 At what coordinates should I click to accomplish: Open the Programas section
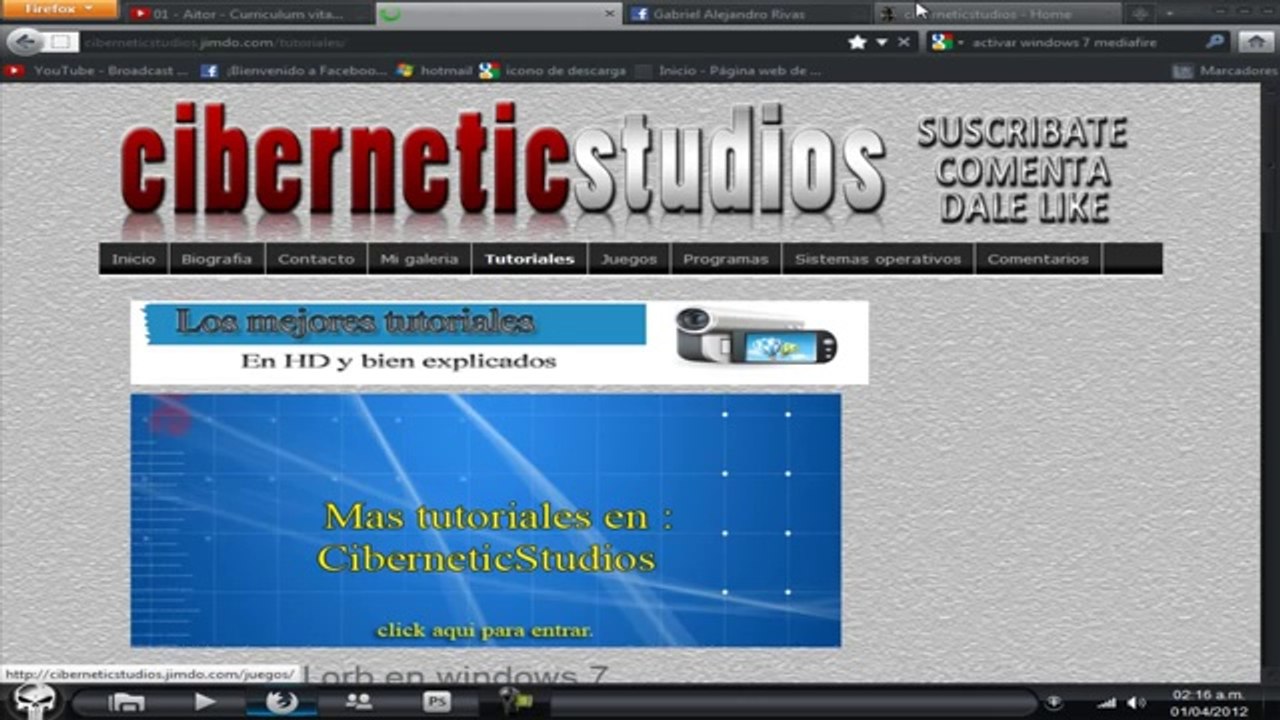click(x=726, y=259)
